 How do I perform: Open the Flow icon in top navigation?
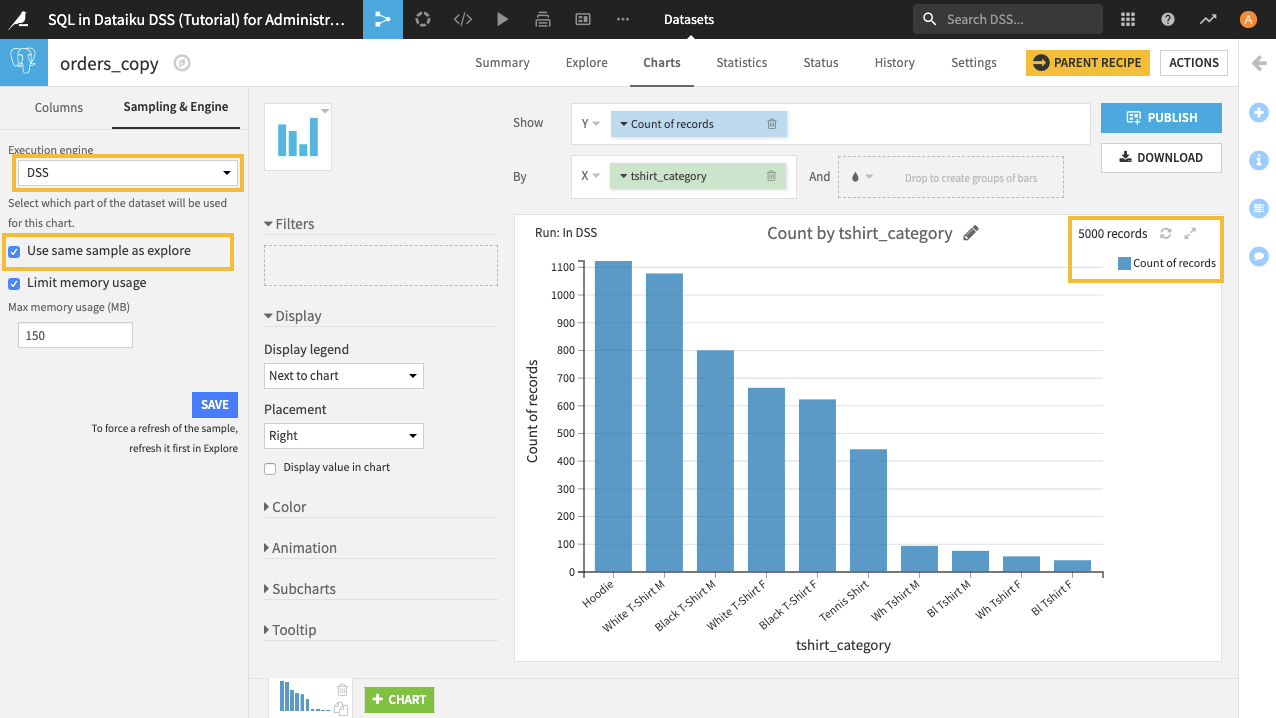[x=382, y=19]
